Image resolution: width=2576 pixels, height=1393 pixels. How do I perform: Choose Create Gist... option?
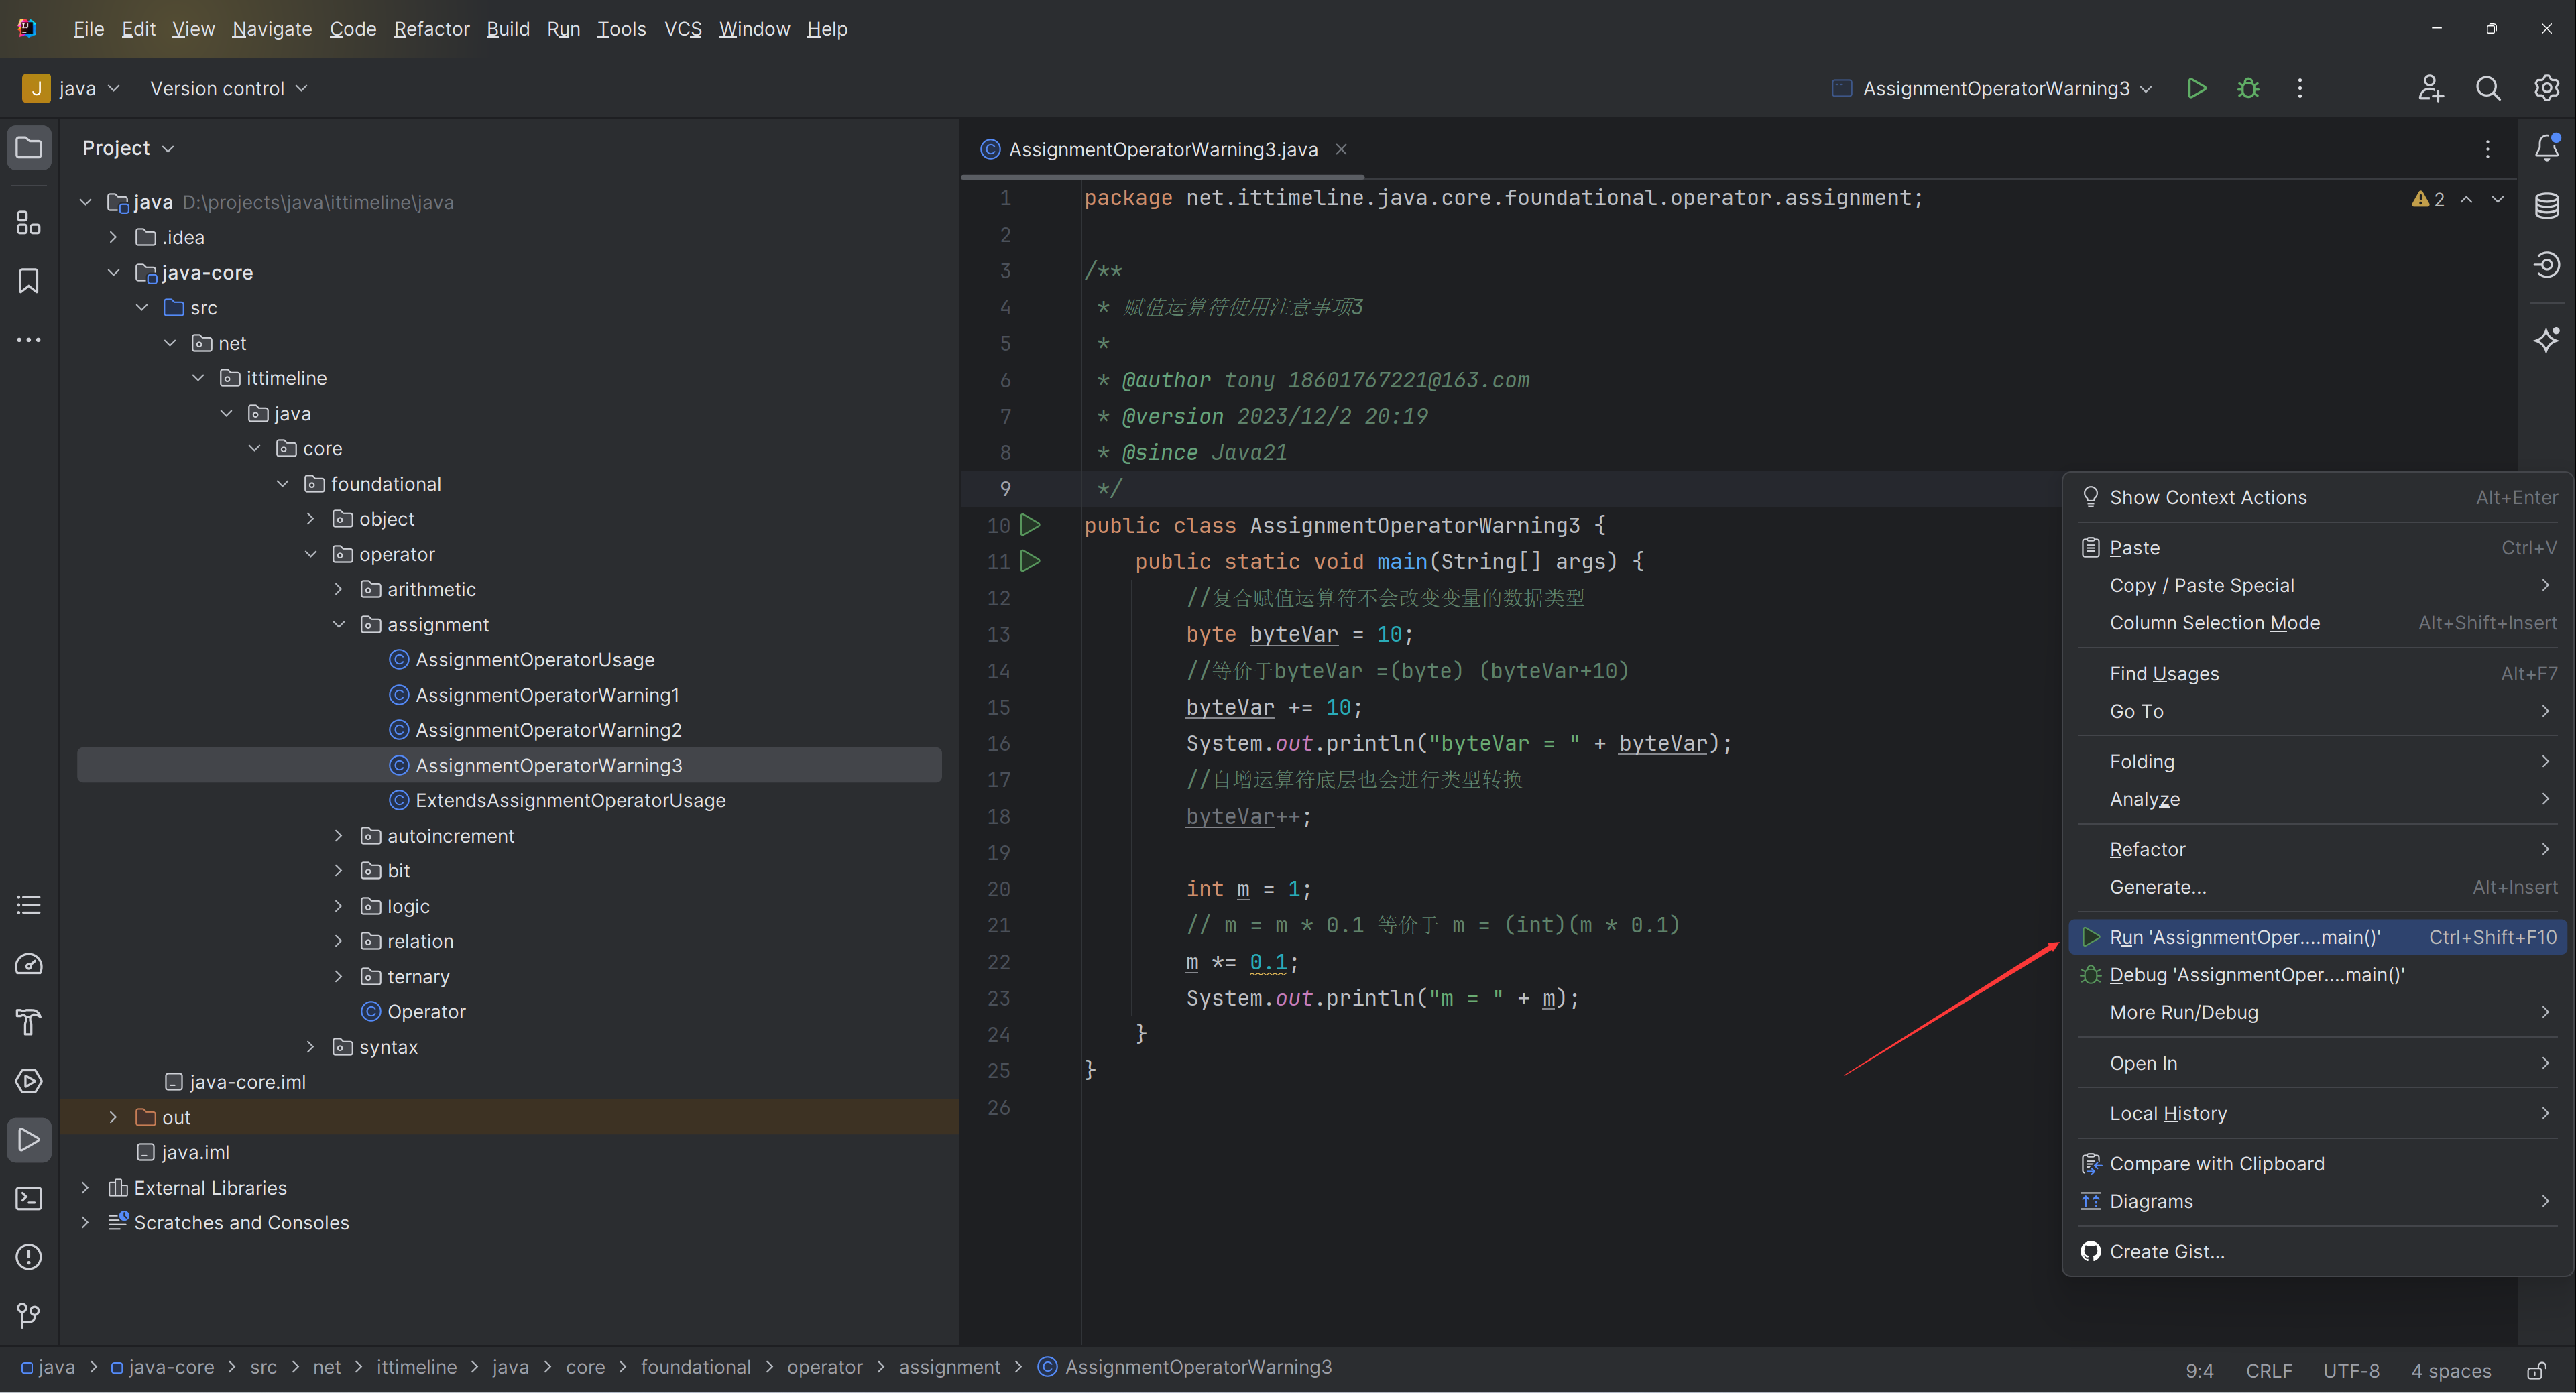[x=2318, y=1251]
